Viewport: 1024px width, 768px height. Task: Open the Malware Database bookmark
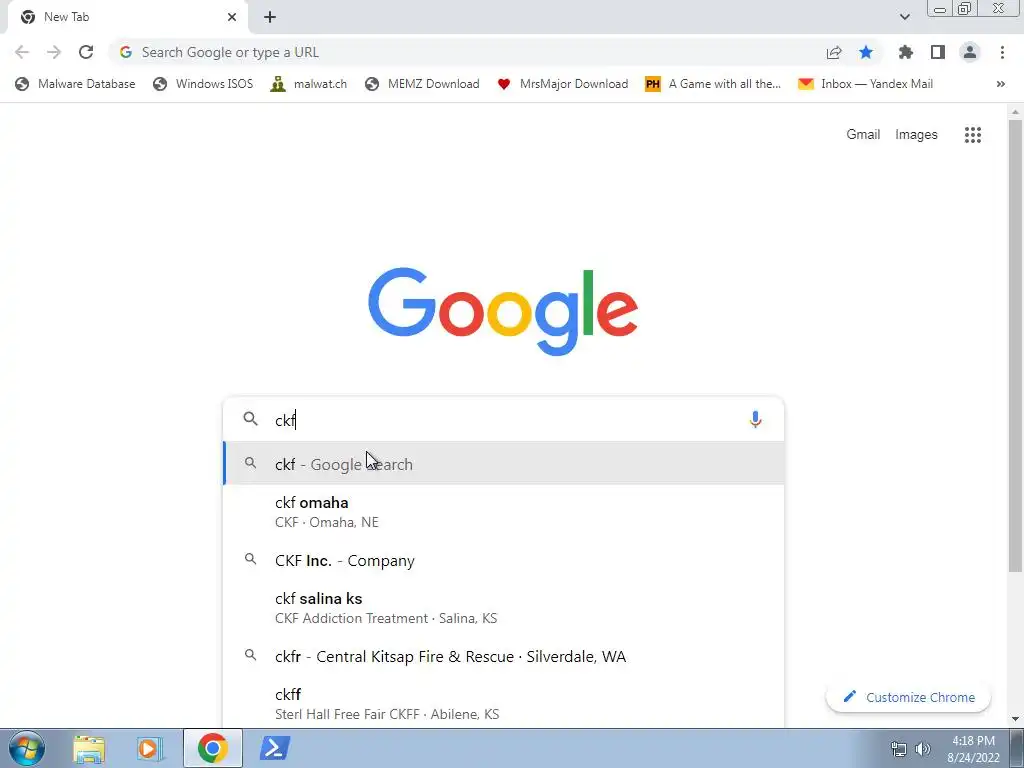pyautogui.click(x=75, y=84)
